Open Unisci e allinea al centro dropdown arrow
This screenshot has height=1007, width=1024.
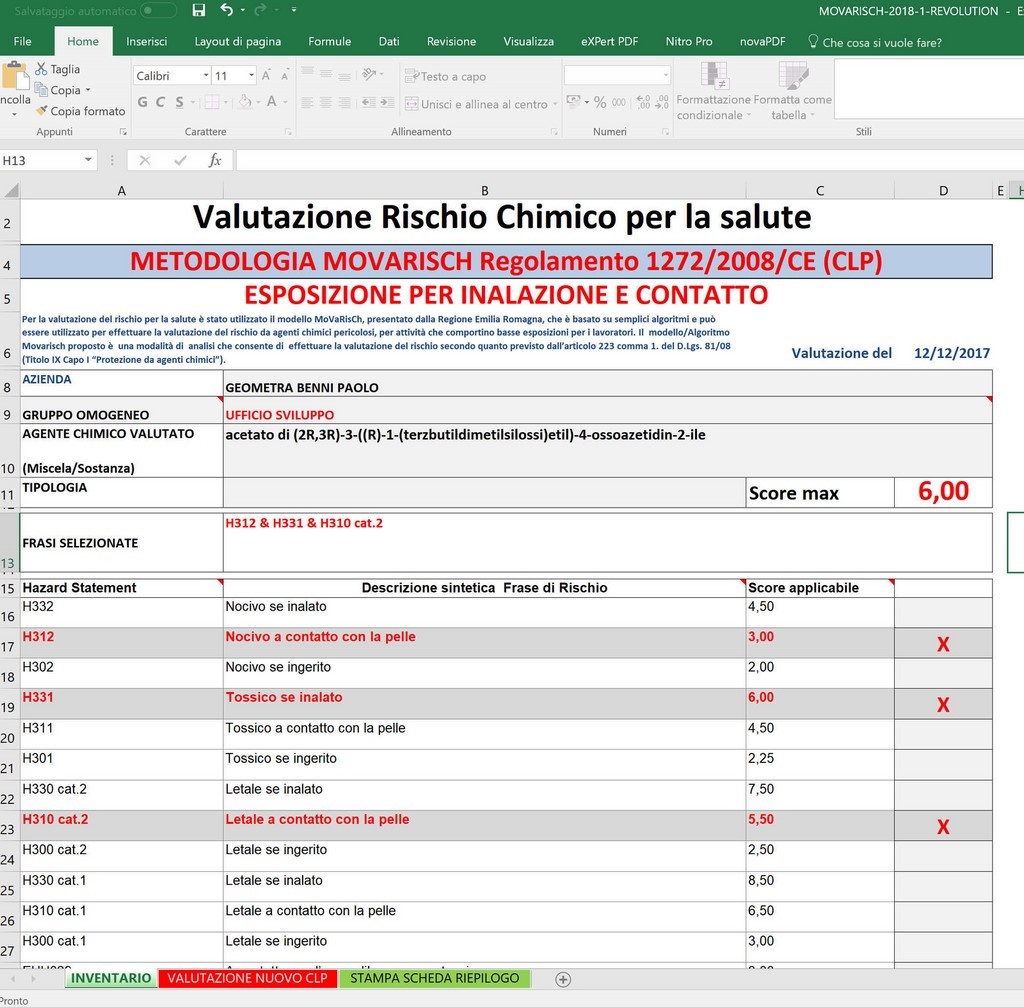point(555,104)
